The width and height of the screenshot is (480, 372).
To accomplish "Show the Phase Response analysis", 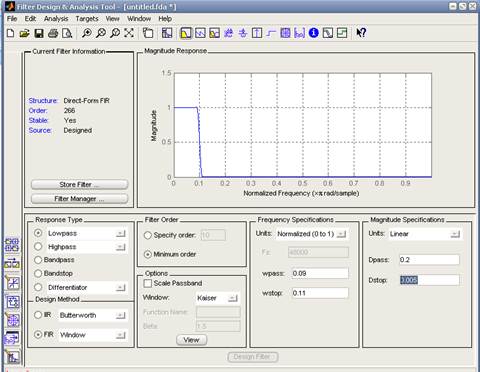I will (x=200, y=33).
